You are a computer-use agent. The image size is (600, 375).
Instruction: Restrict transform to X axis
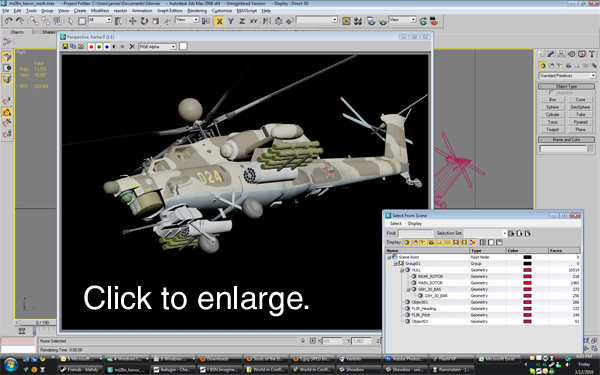click(219, 21)
